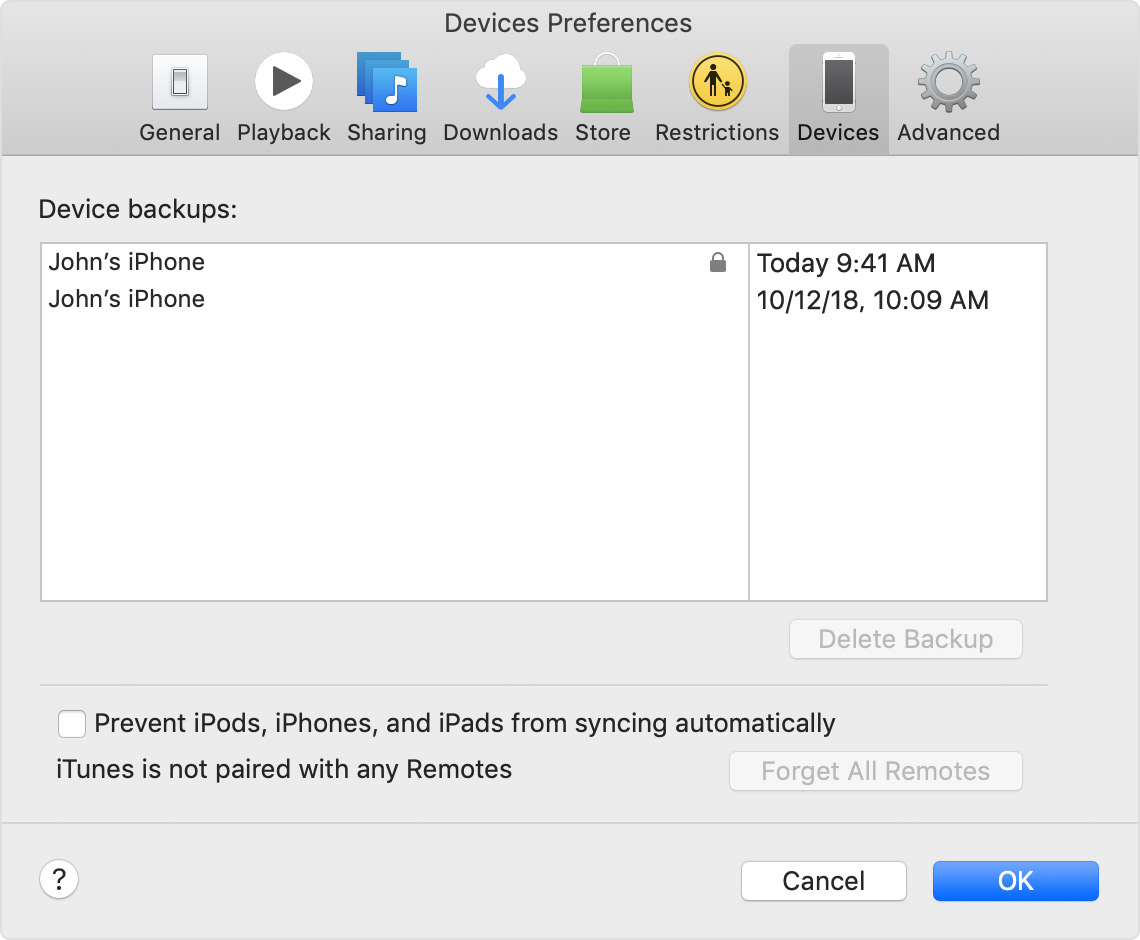The width and height of the screenshot is (1140, 940).
Task: Open the Playback preferences pane
Action: click(284, 98)
